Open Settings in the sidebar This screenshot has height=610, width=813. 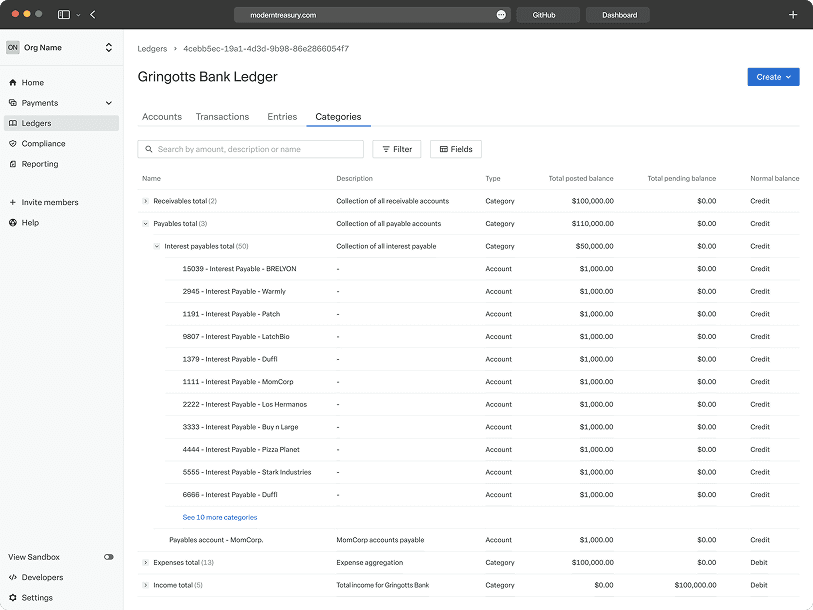click(61, 598)
